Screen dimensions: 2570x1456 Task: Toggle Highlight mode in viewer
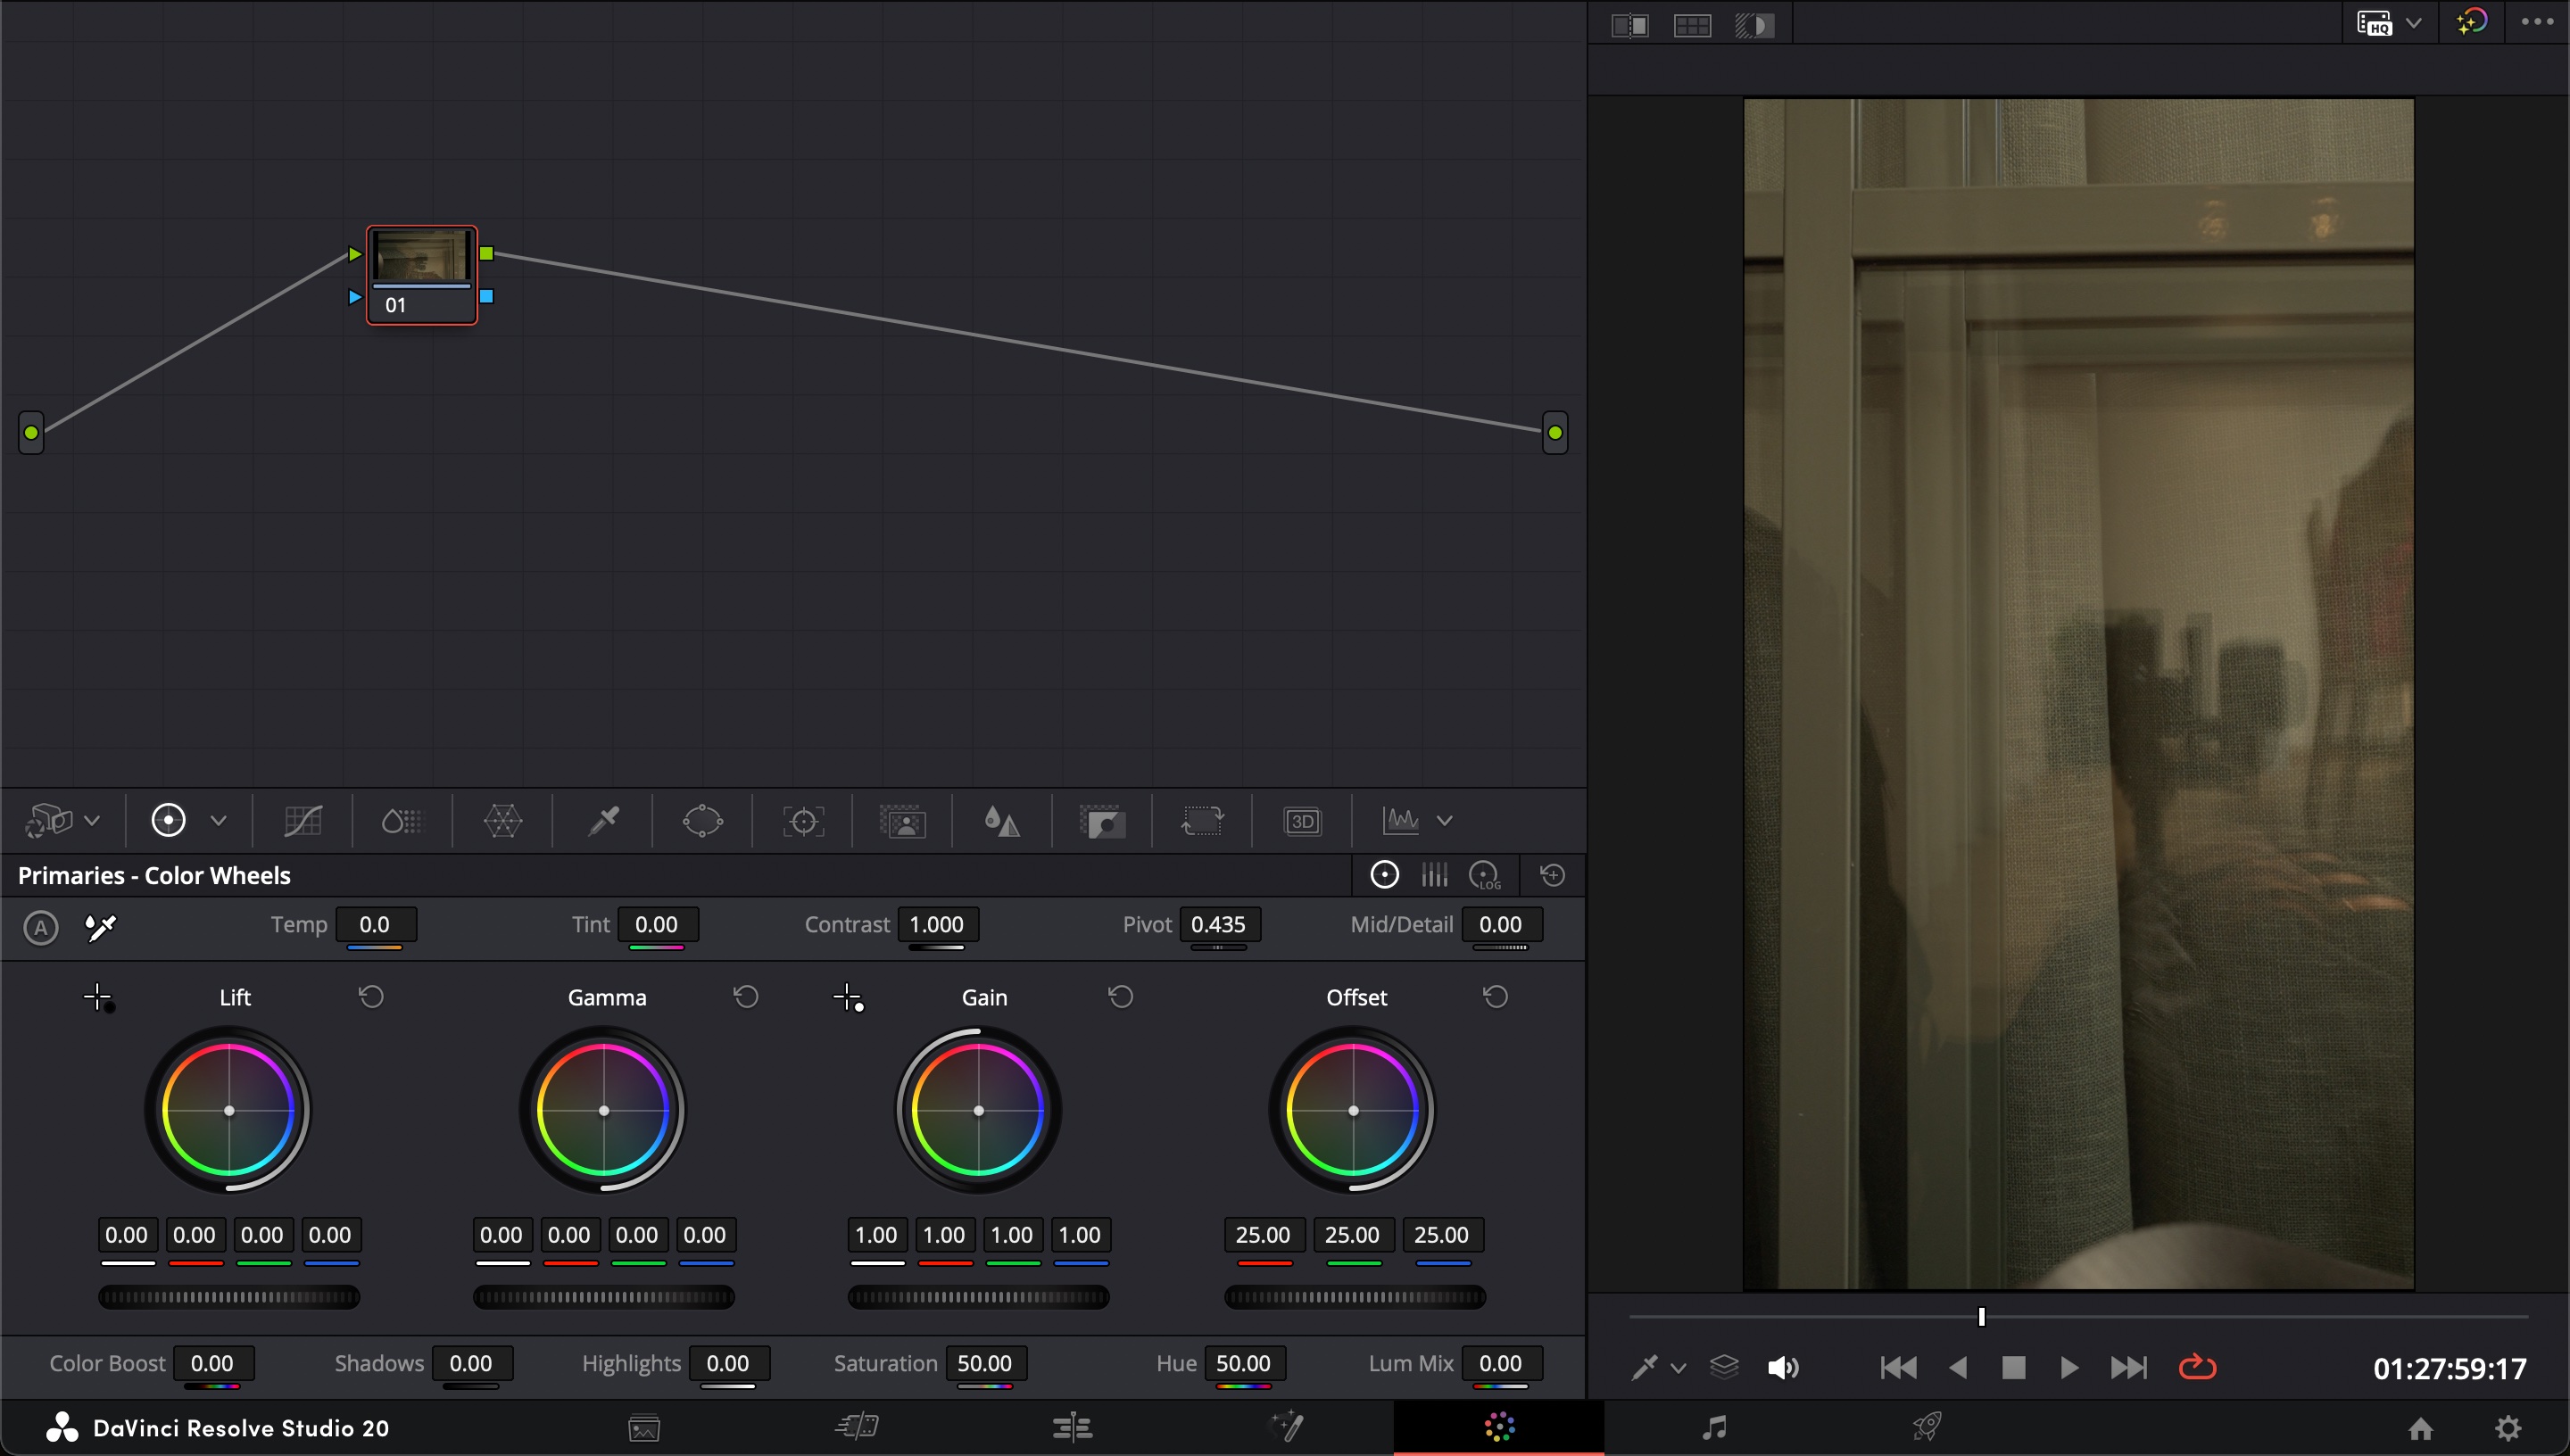tap(1754, 25)
